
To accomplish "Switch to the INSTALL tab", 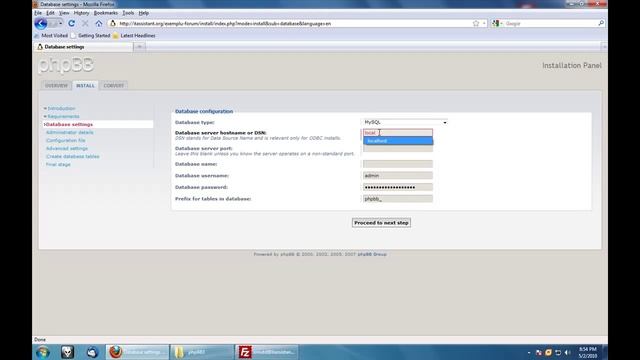I will click(x=85, y=86).
